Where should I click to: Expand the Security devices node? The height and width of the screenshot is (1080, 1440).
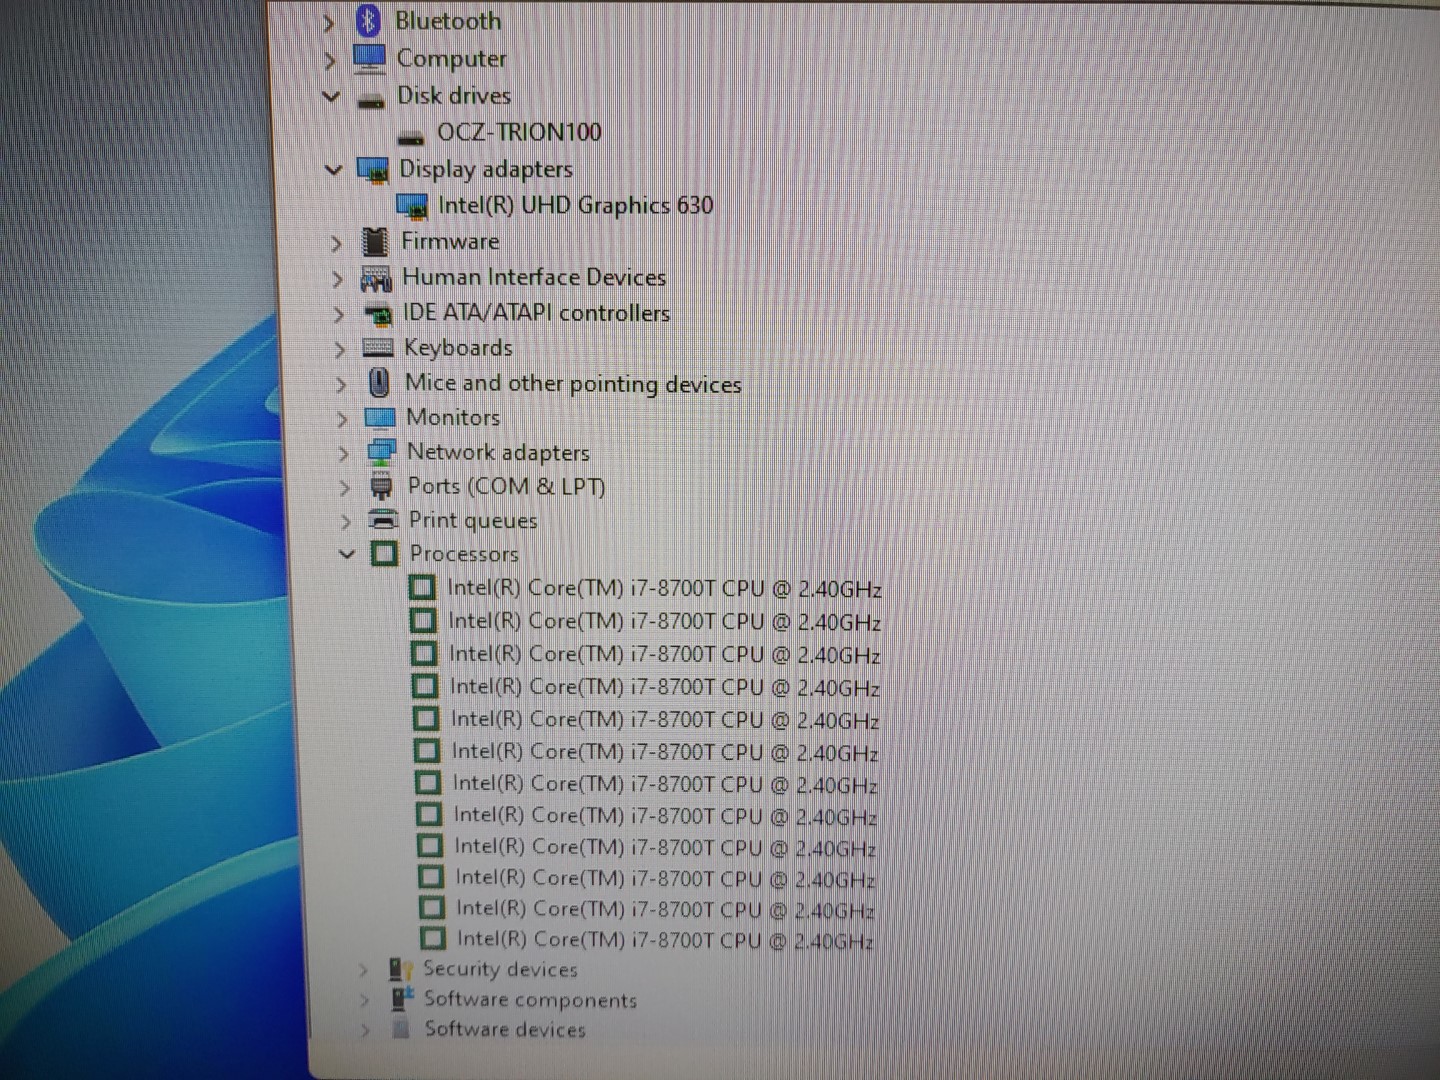(x=363, y=970)
